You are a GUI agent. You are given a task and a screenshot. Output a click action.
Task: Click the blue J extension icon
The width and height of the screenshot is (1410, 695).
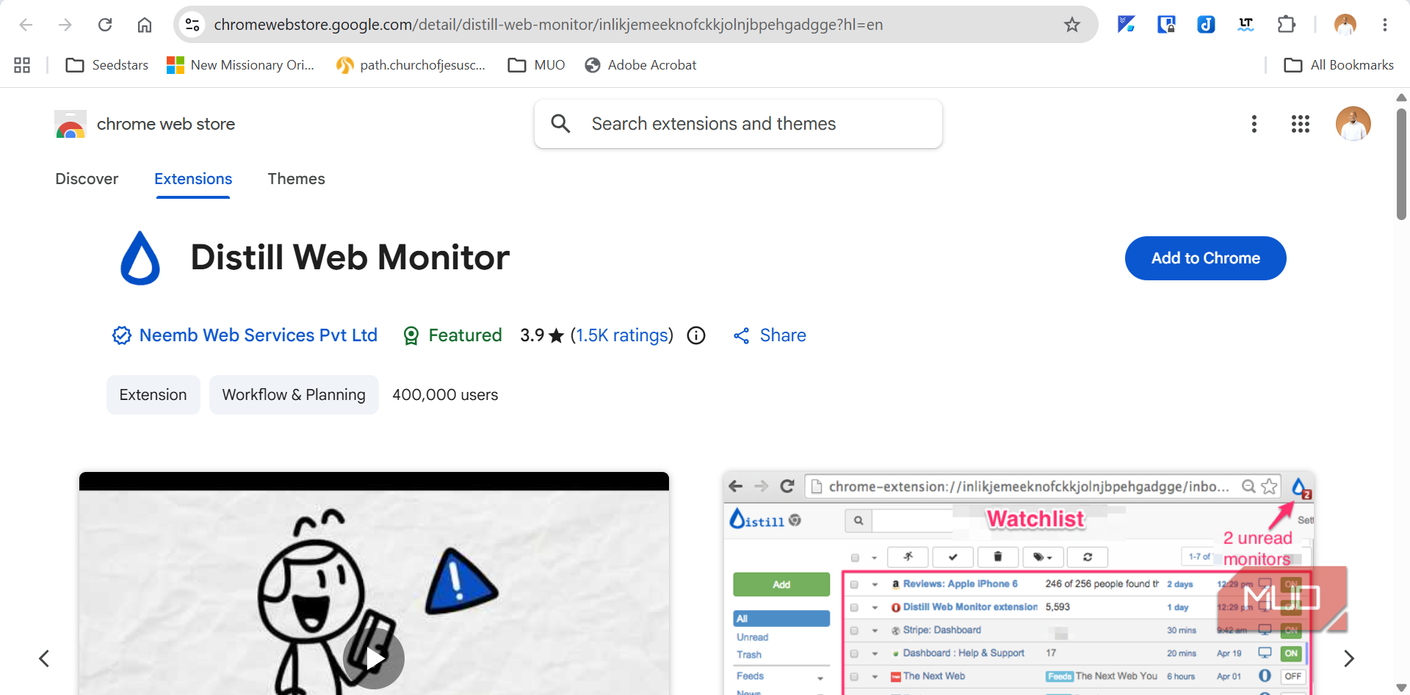click(x=1206, y=25)
